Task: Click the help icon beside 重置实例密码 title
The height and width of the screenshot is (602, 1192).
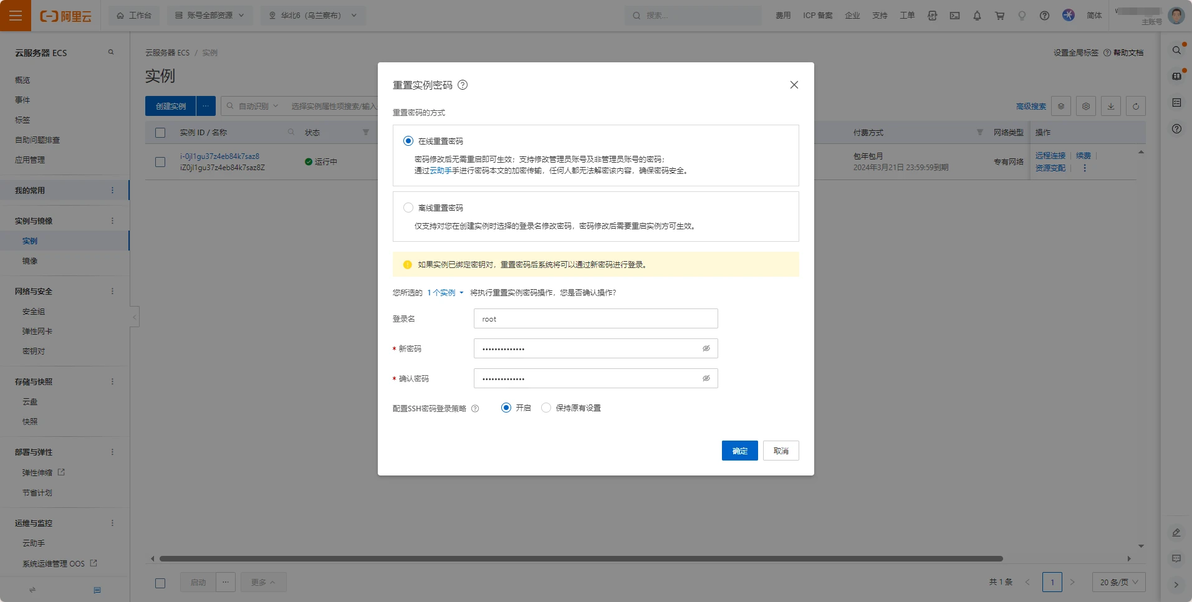Action: point(462,85)
